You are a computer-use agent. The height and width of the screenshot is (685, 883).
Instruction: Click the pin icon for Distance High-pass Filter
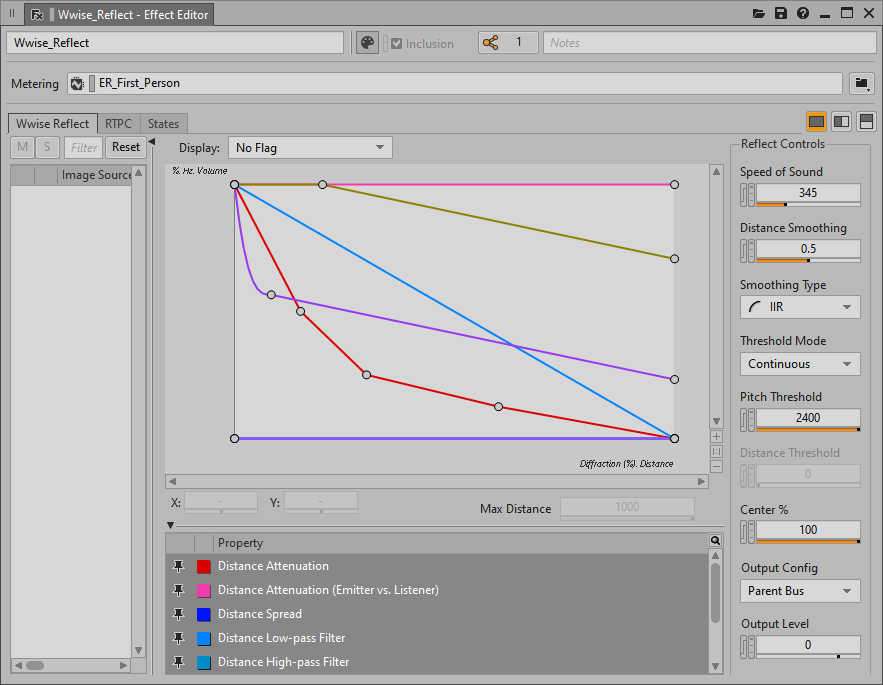(x=179, y=662)
